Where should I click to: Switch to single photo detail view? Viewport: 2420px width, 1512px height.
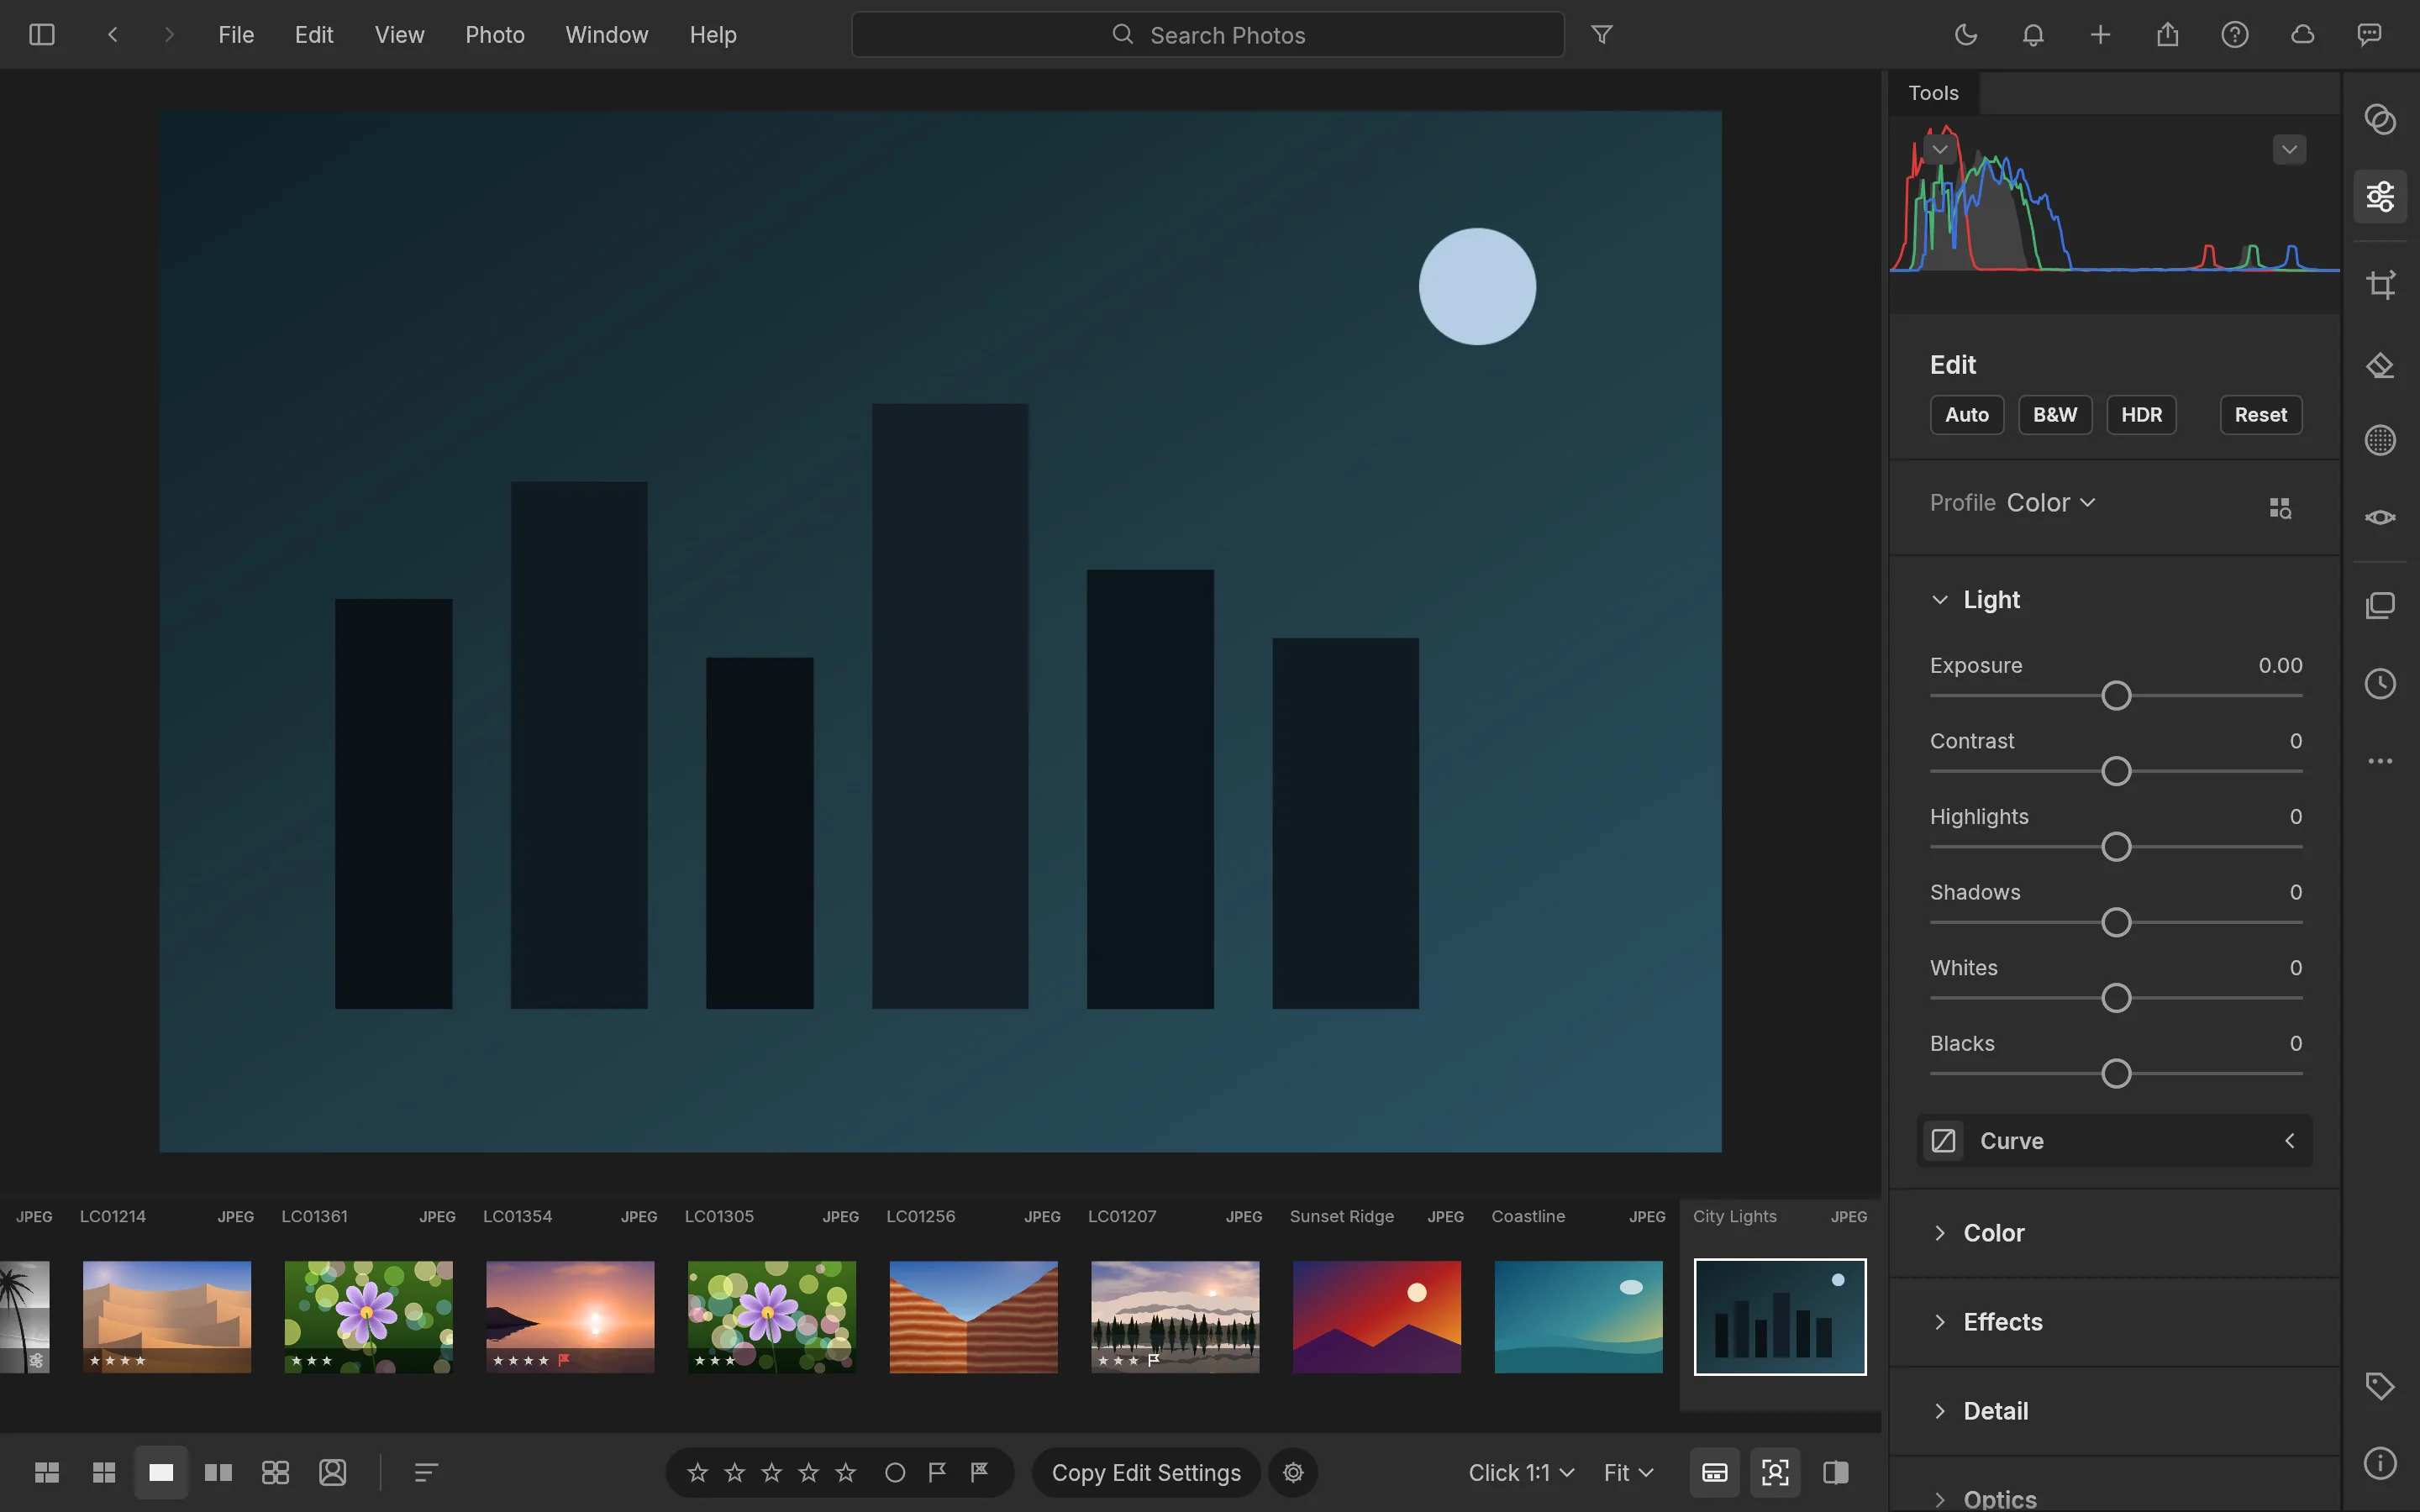point(161,1472)
